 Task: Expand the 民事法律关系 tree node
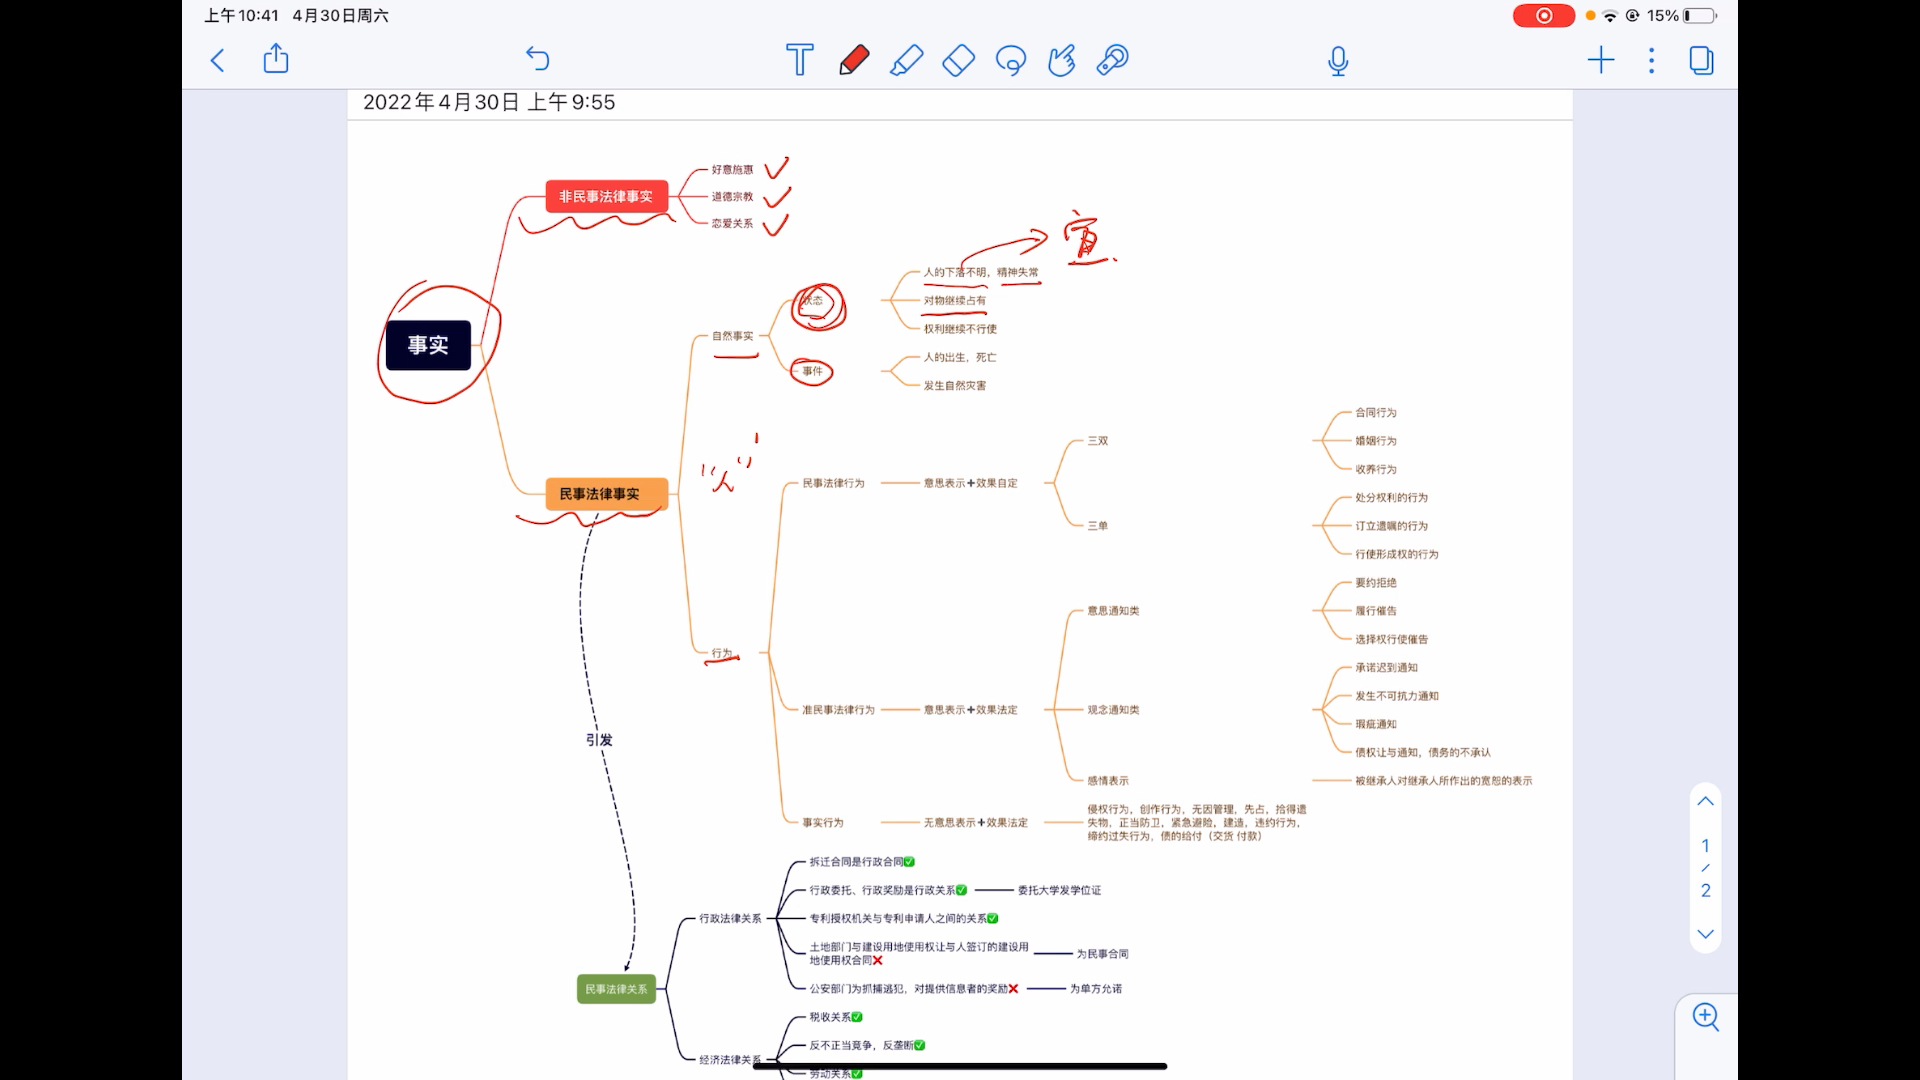point(617,988)
